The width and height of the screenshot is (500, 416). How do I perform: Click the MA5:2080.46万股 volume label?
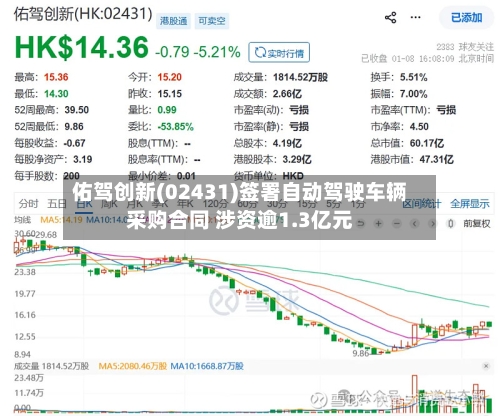click(x=132, y=366)
